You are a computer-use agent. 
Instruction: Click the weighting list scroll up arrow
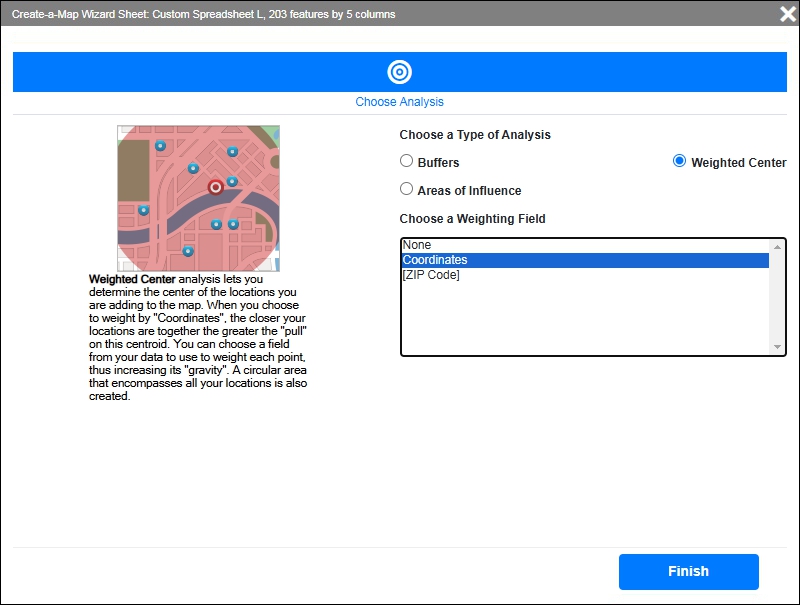pos(777,246)
